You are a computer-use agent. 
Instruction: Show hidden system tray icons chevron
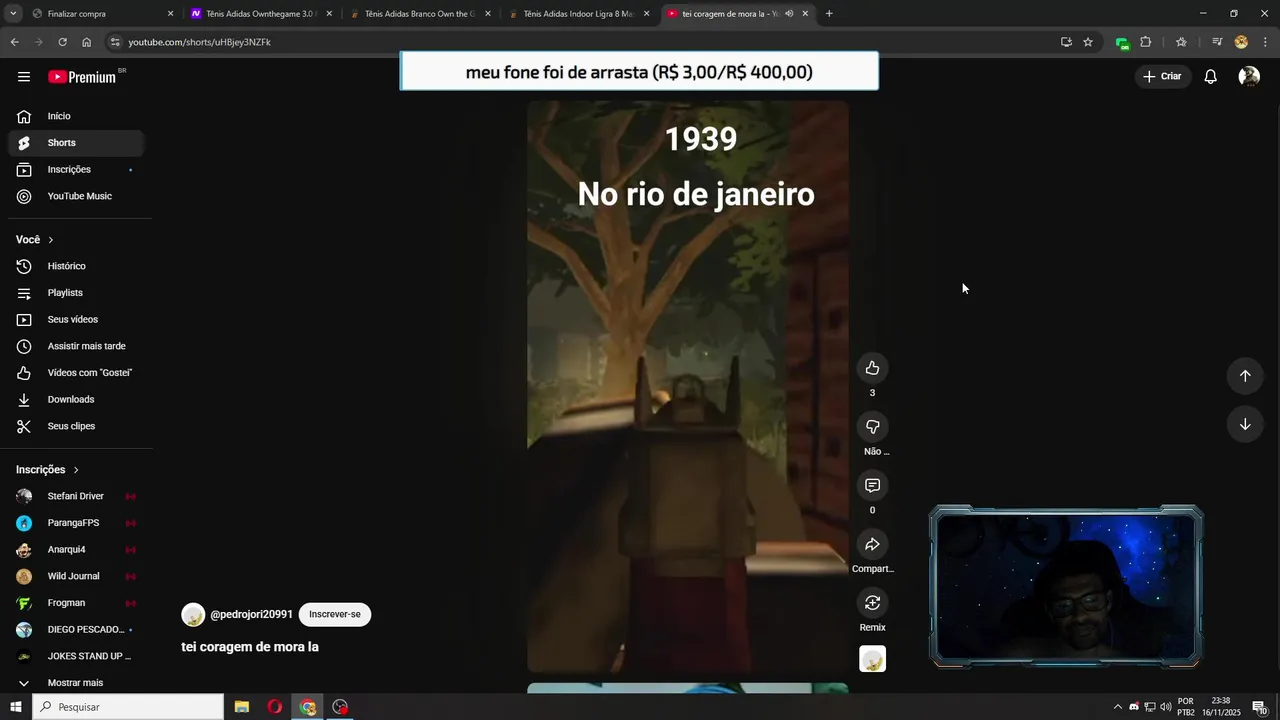point(1118,707)
